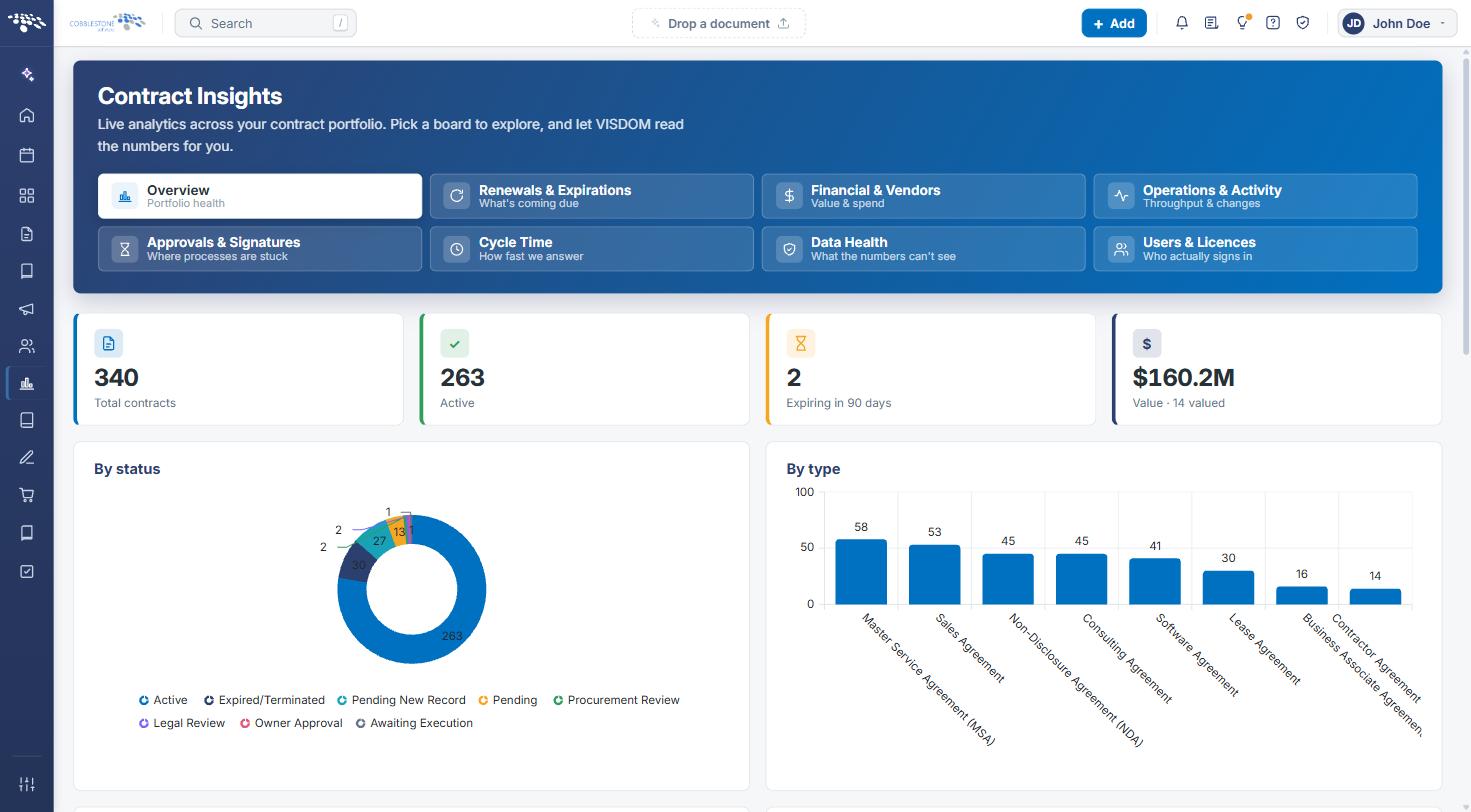Switch to Data Health board
1471x812 pixels.
[x=924, y=249]
